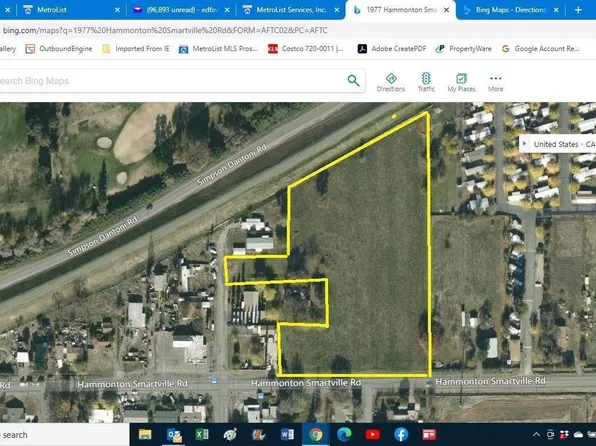
Task: Open Facebook from the taskbar
Action: pyautogui.click(x=401, y=434)
